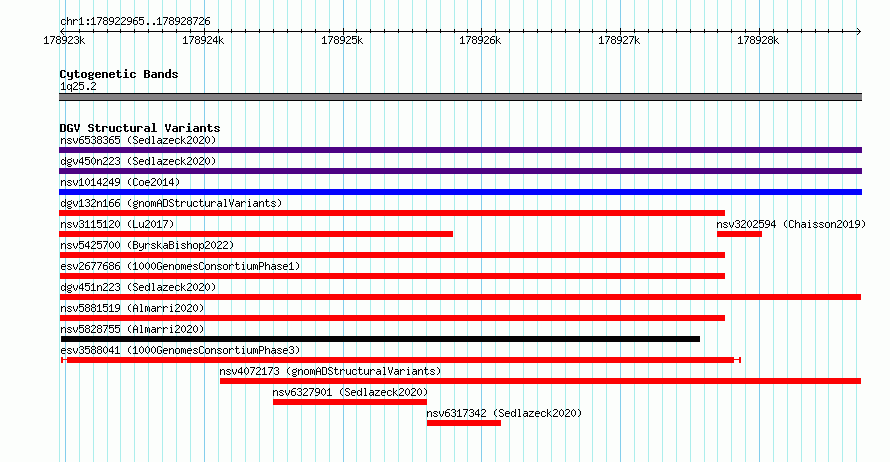
Task: Select the blue nsv1014249 variant bar
Action: point(460,192)
